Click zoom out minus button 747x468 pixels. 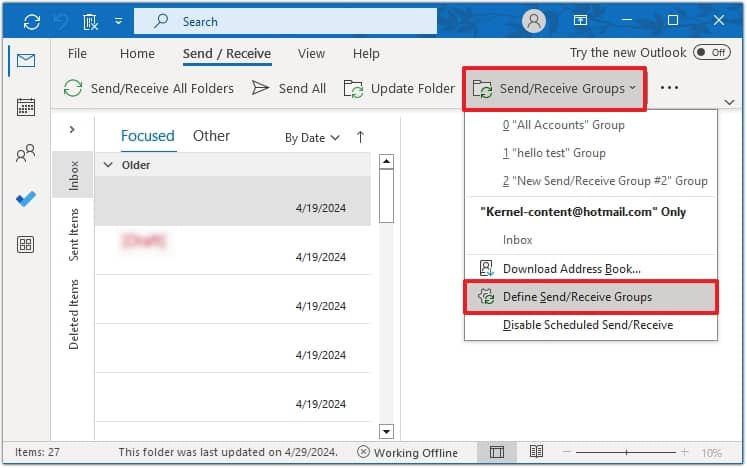point(566,452)
